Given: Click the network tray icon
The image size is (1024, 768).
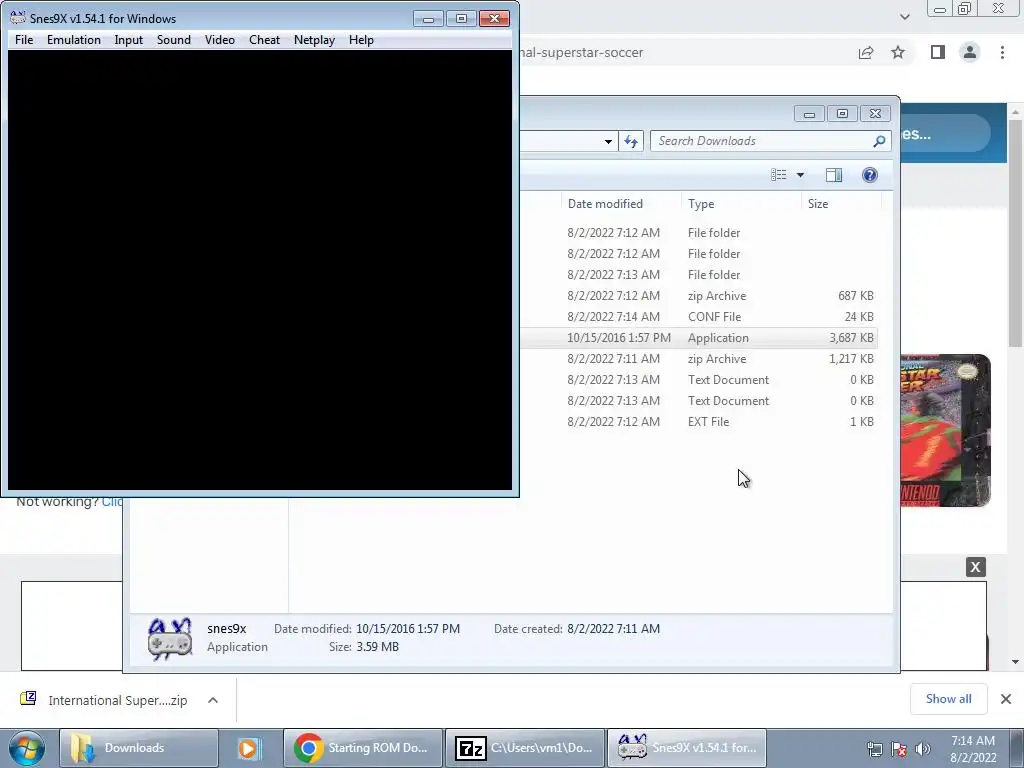Looking at the screenshot, I should click(x=874, y=749).
